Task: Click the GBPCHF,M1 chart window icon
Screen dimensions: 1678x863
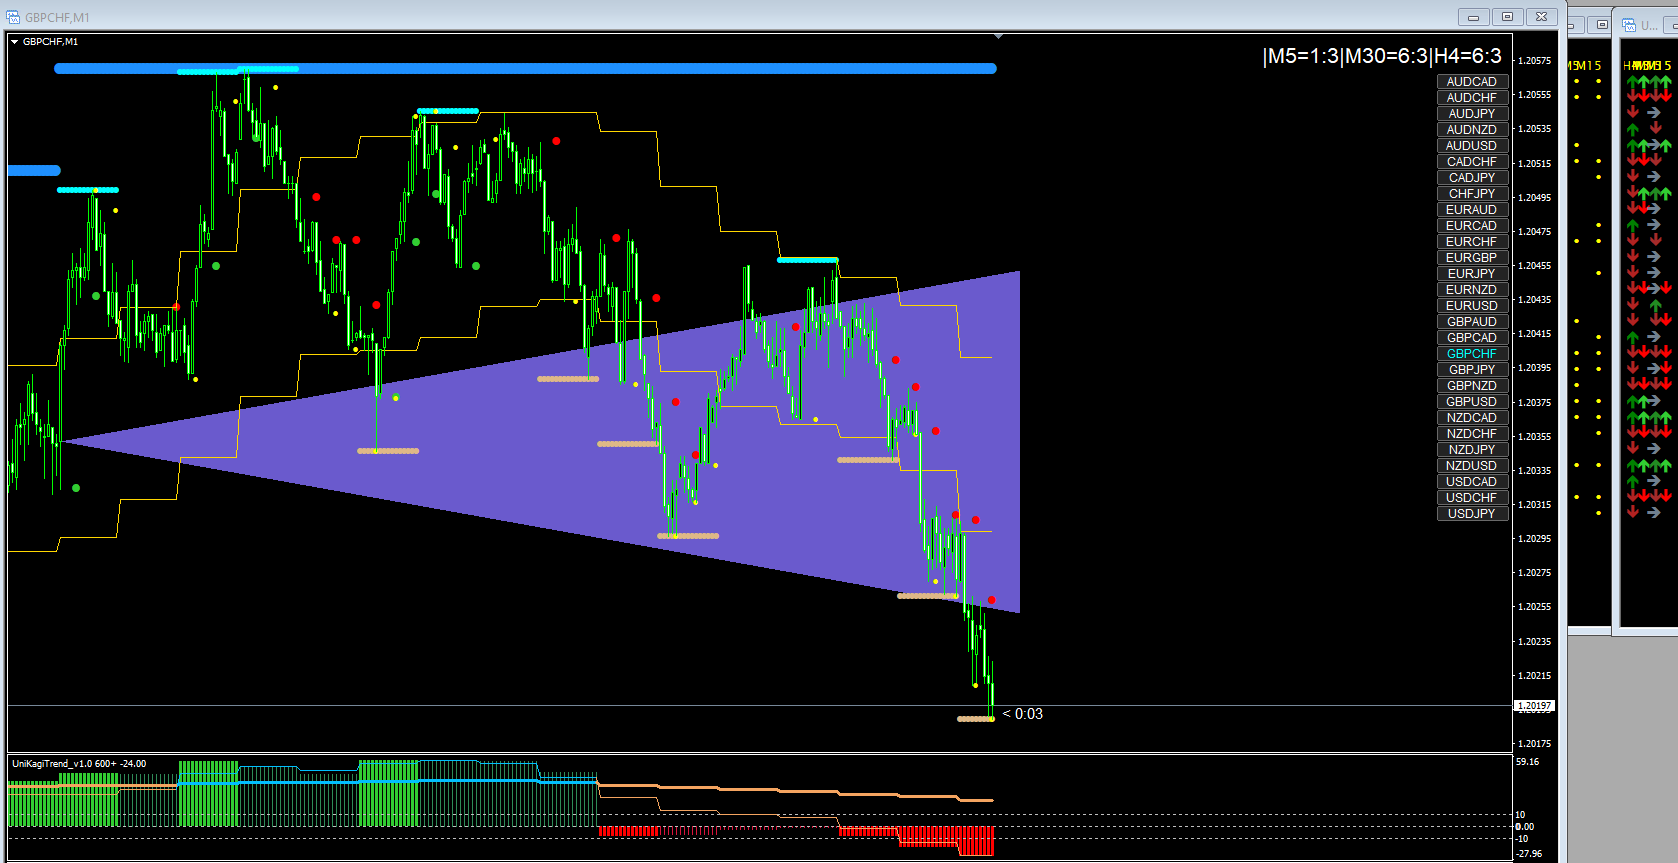Action: tap(13, 17)
